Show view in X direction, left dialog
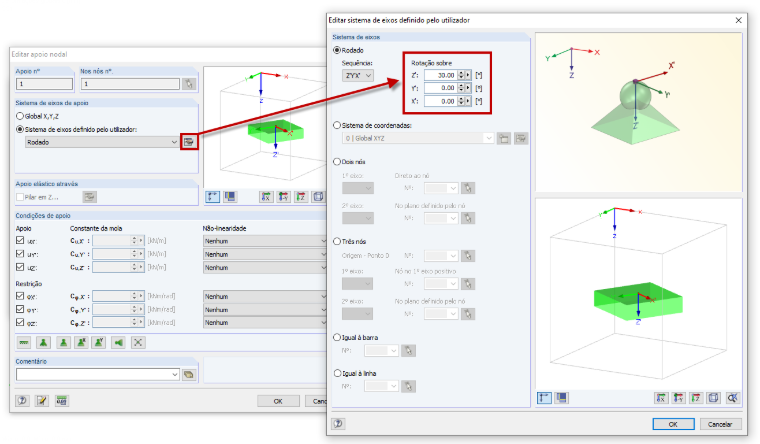 click(x=266, y=197)
